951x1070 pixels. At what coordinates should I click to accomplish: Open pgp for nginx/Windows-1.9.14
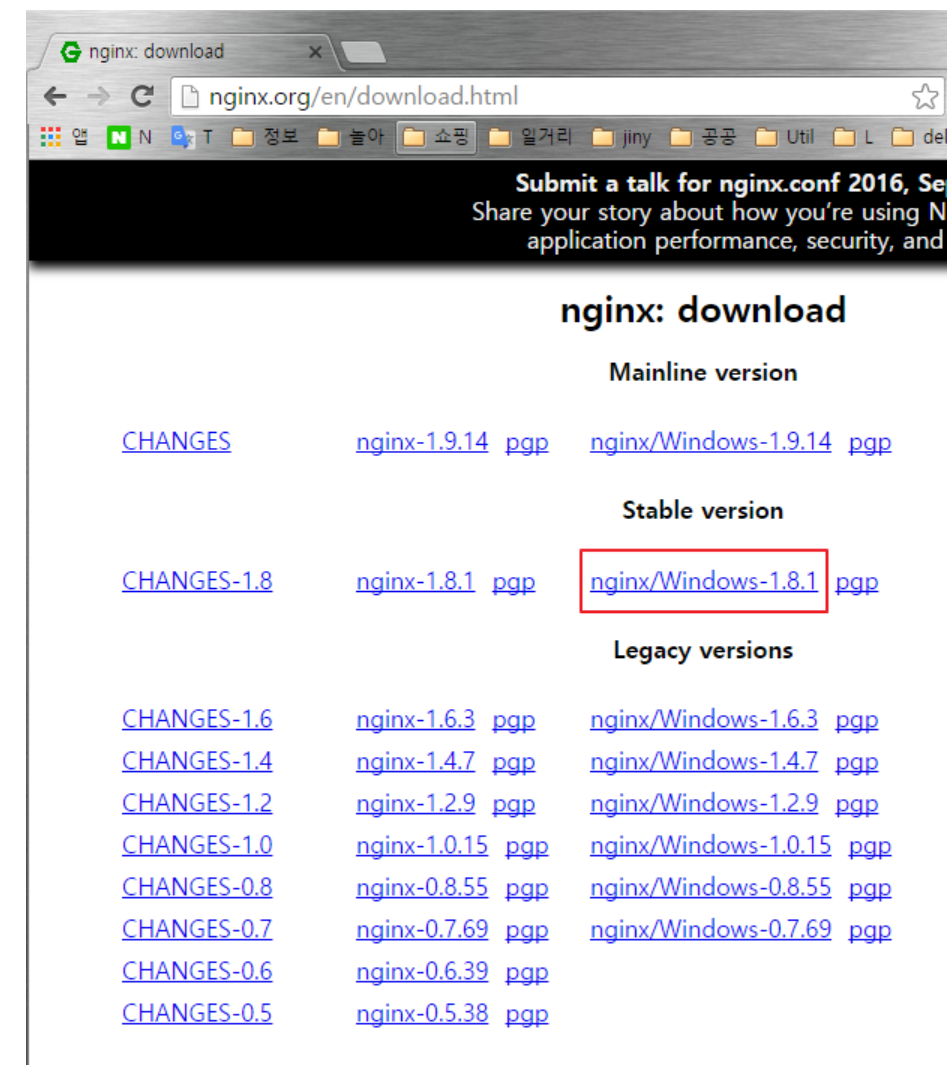pyautogui.click(x=870, y=443)
